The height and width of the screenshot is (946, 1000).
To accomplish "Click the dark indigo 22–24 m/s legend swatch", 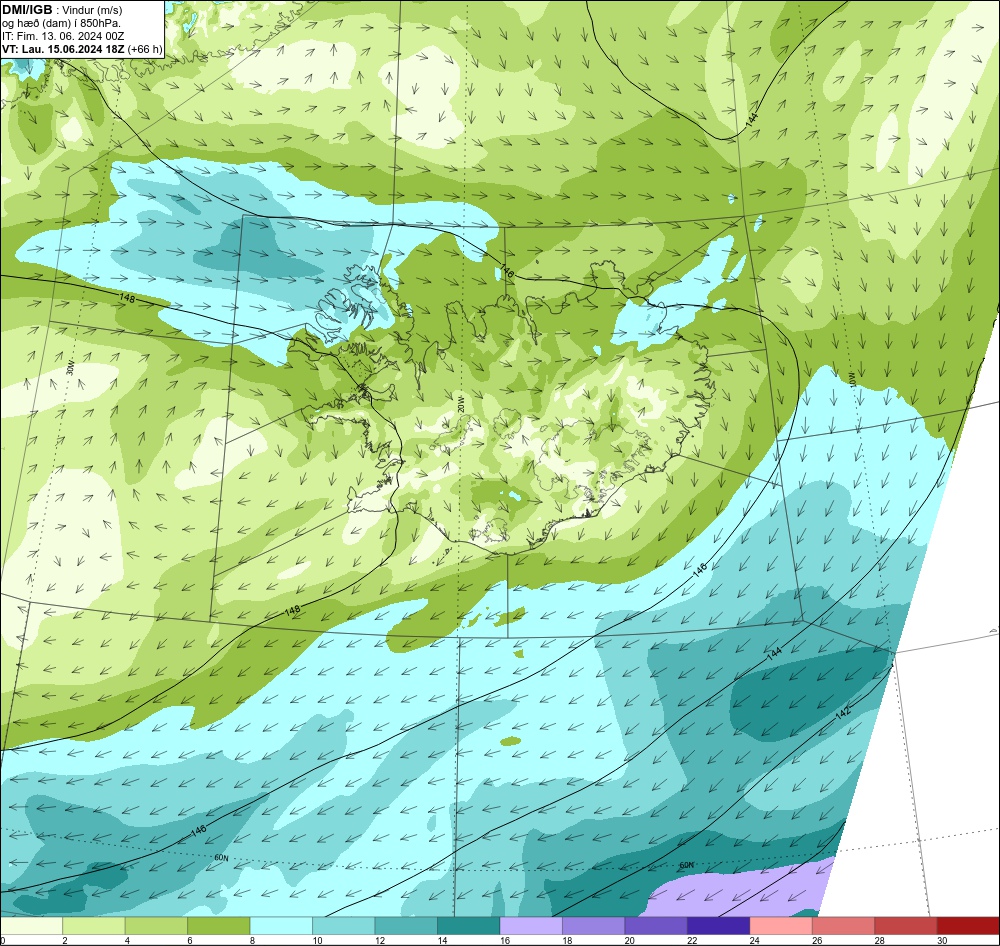I will 719,926.
